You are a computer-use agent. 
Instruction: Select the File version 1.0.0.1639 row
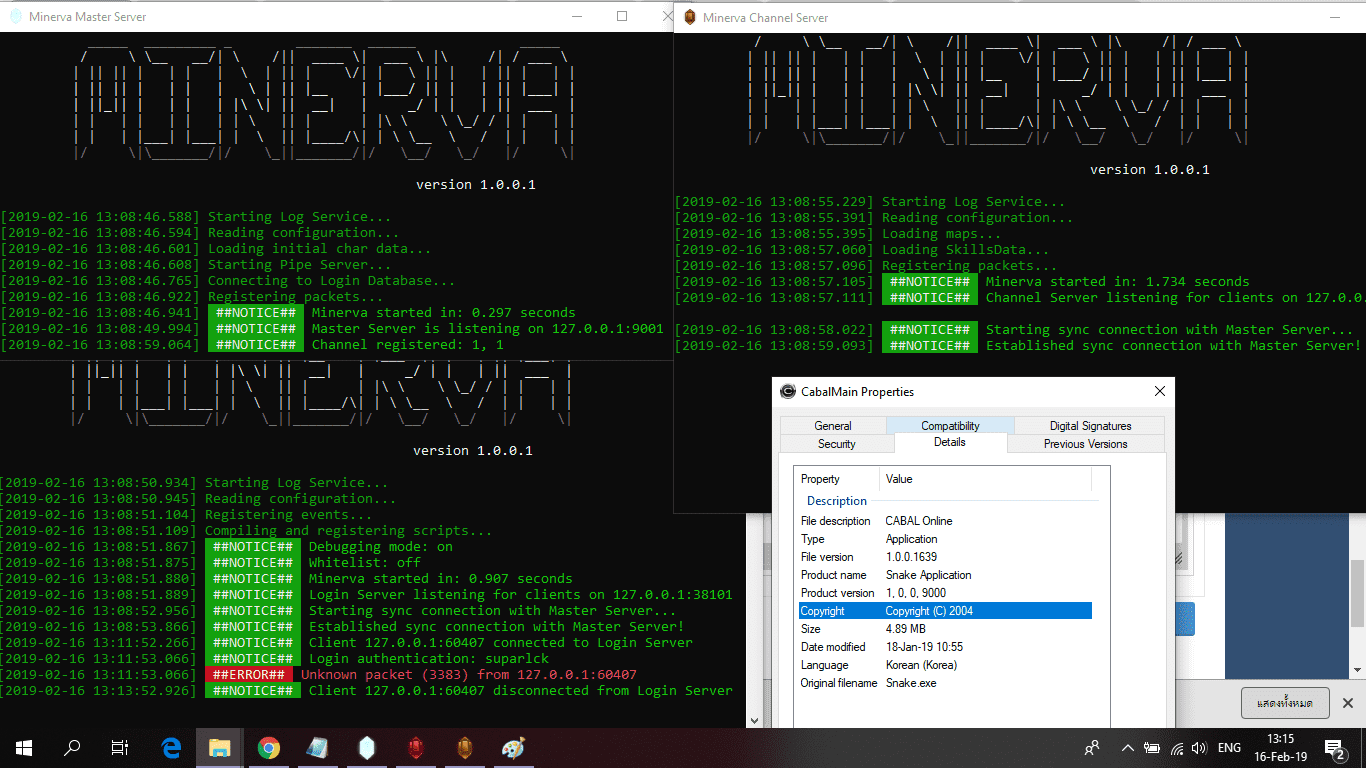pyautogui.click(x=945, y=557)
